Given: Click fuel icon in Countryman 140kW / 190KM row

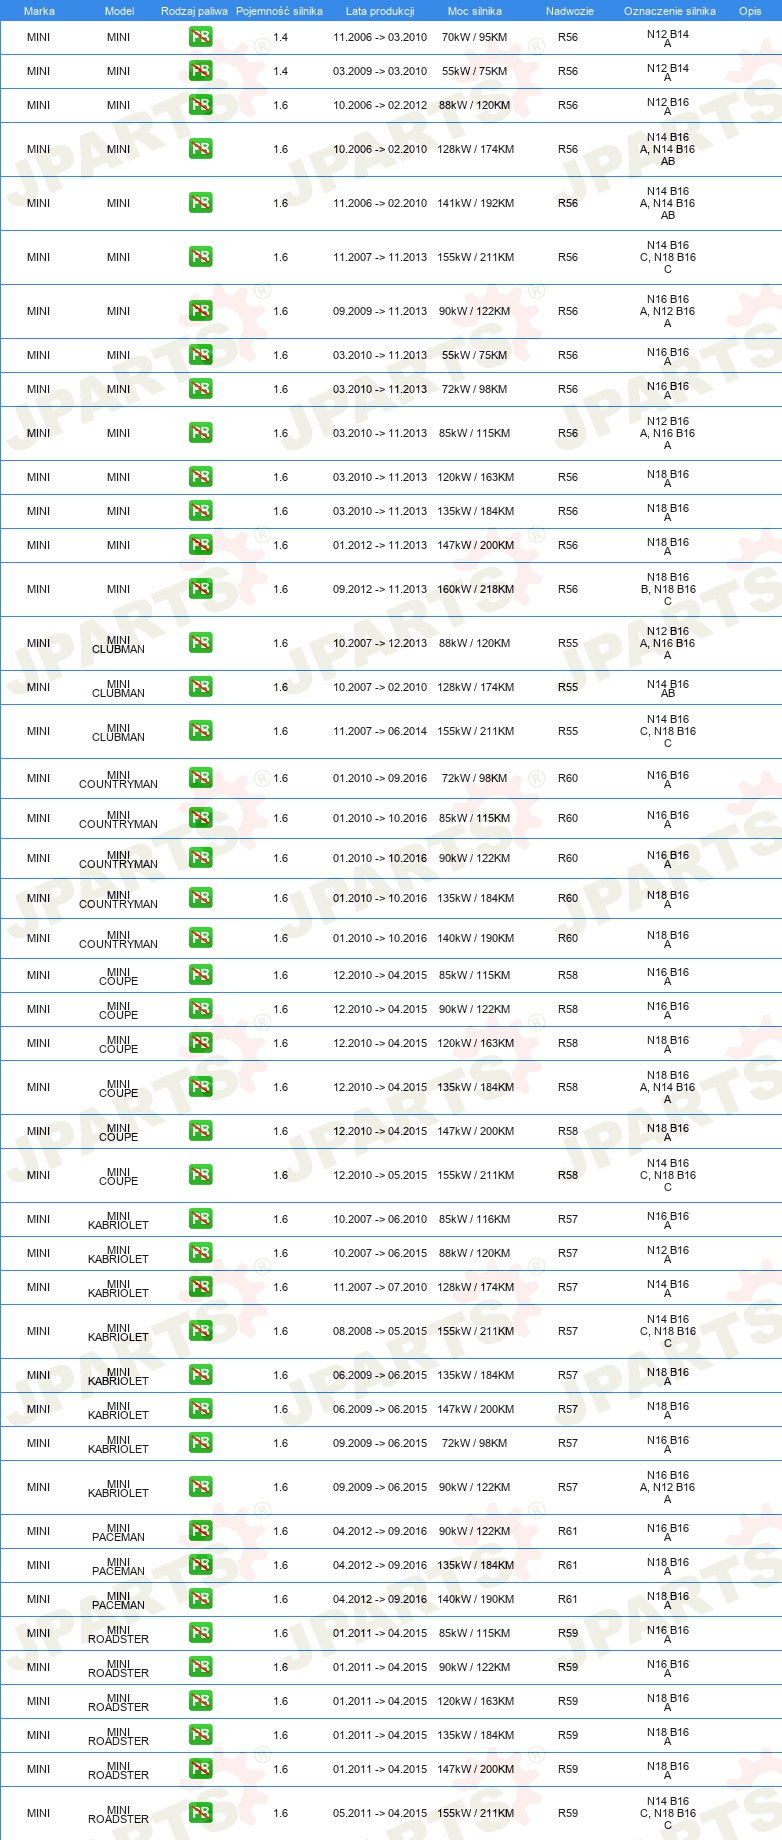Looking at the screenshot, I should tap(200, 938).
